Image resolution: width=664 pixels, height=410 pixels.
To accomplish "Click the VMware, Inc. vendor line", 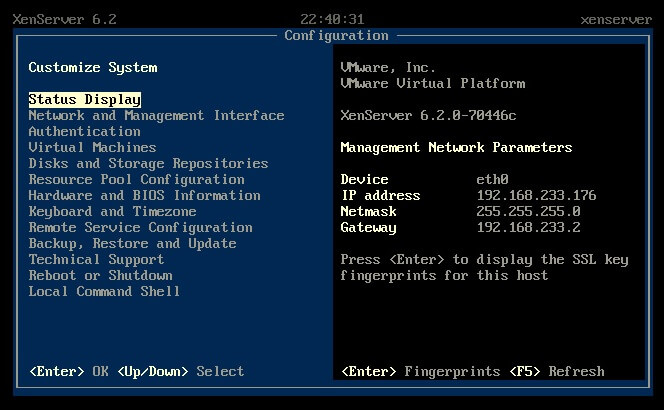I will (x=388, y=68).
